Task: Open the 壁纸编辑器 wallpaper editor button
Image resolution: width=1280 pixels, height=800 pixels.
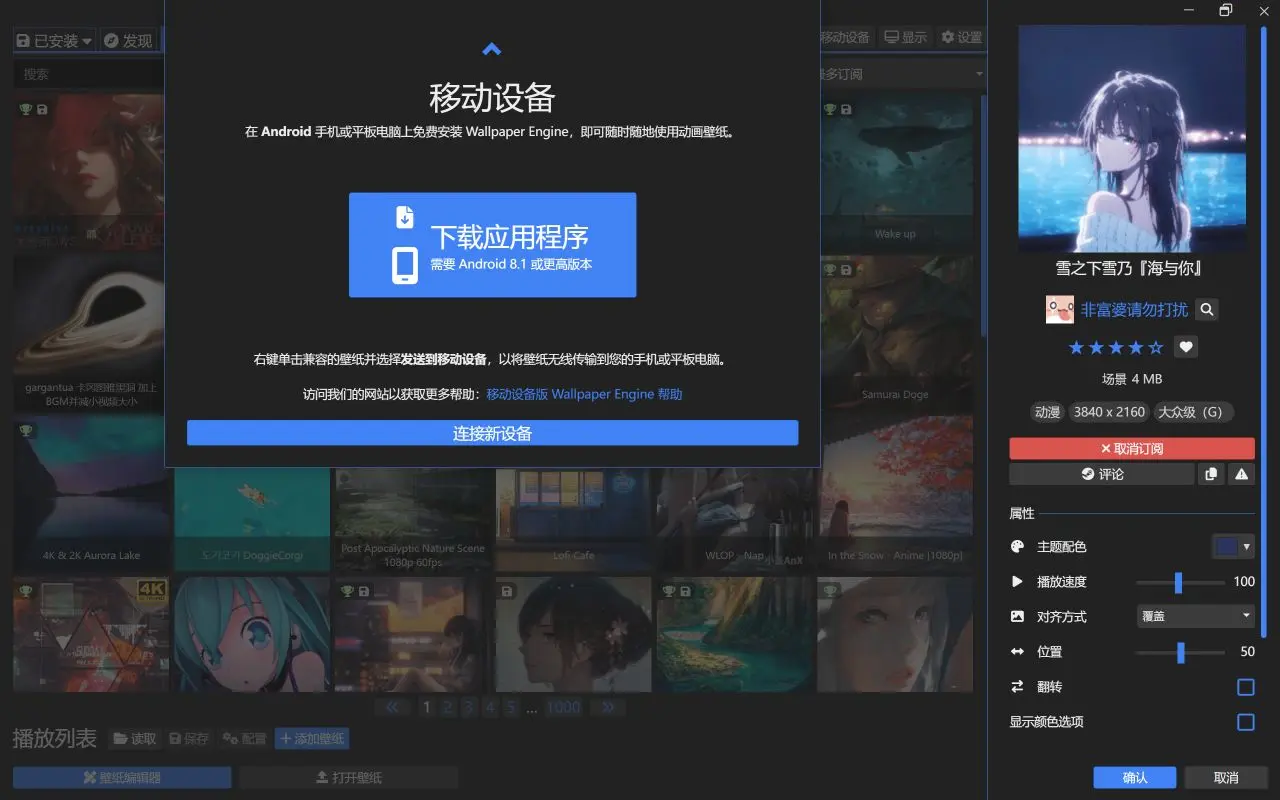Action: 122,777
